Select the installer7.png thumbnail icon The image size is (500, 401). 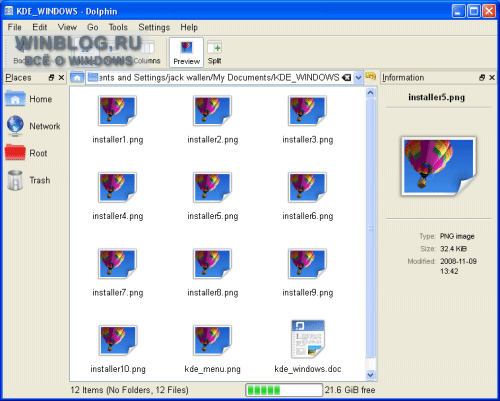click(x=117, y=263)
